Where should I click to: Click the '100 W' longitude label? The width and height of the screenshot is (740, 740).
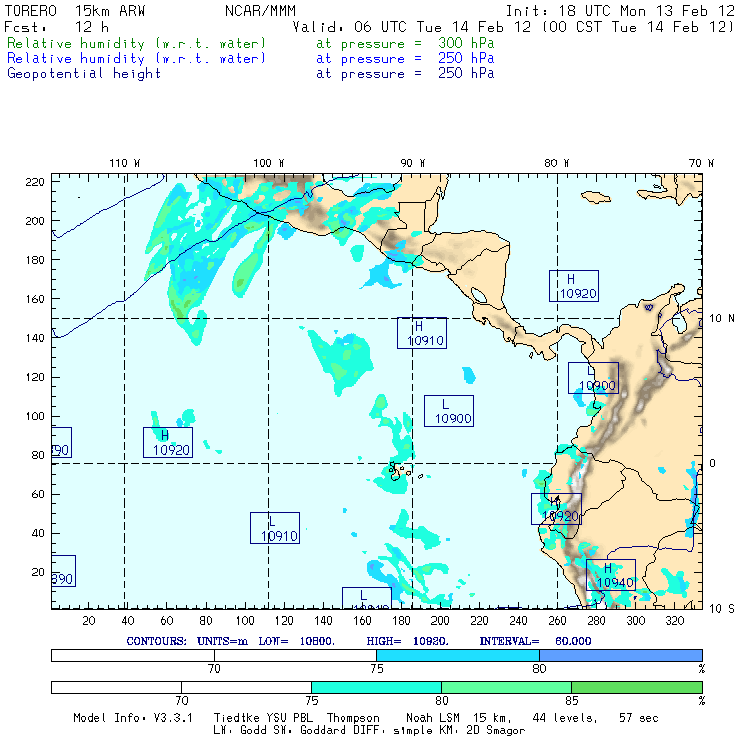pyautogui.click(x=269, y=163)
